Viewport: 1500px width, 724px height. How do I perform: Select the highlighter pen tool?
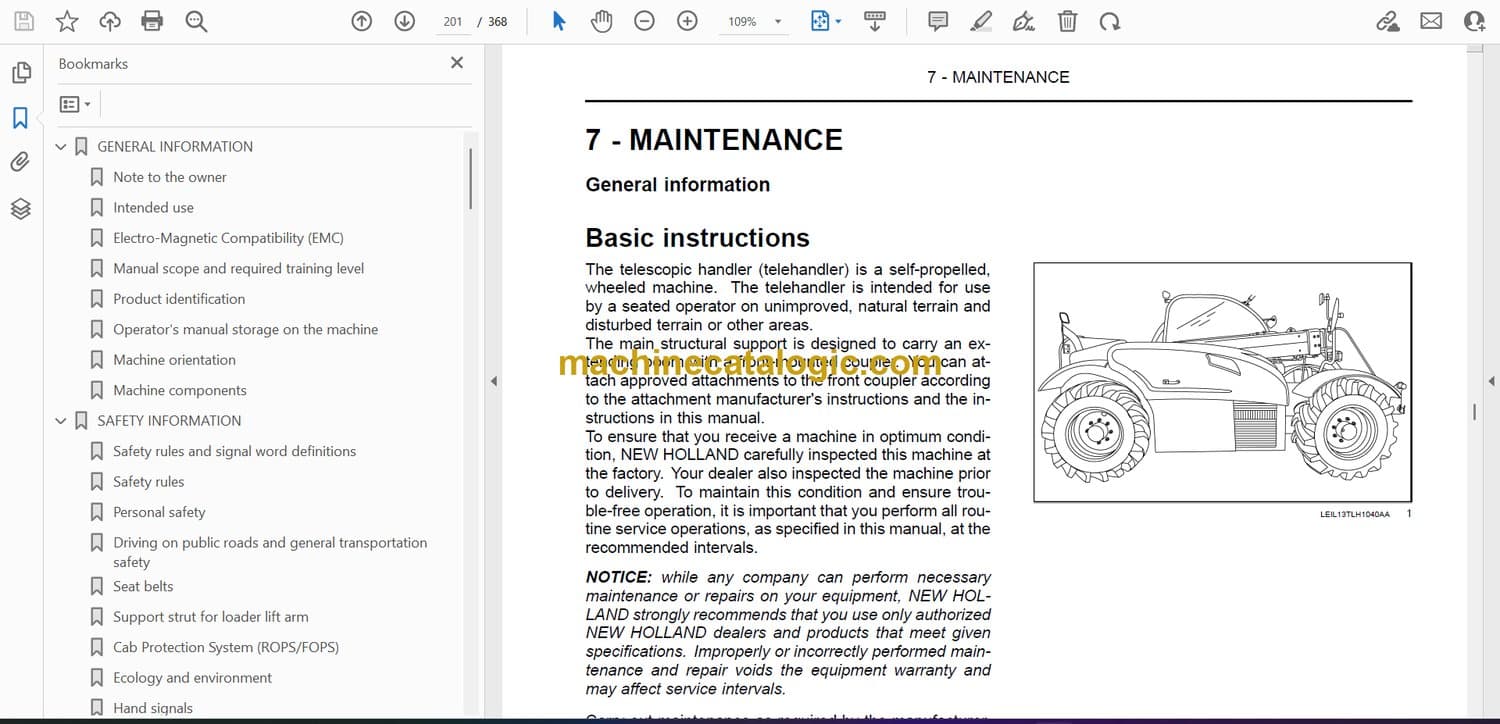981,21
